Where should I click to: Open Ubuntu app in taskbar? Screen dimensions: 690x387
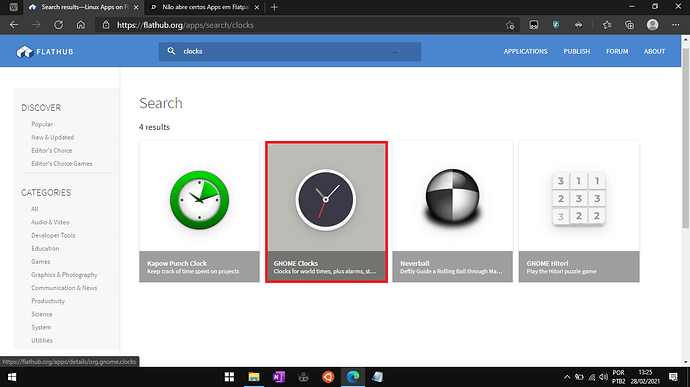[x=328, y=377]
